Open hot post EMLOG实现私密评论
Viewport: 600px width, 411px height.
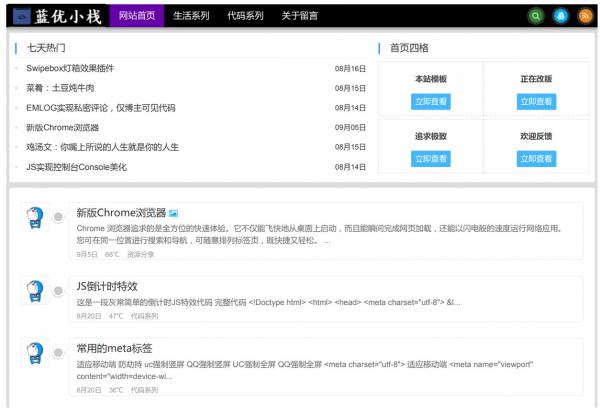pos(100,108)
